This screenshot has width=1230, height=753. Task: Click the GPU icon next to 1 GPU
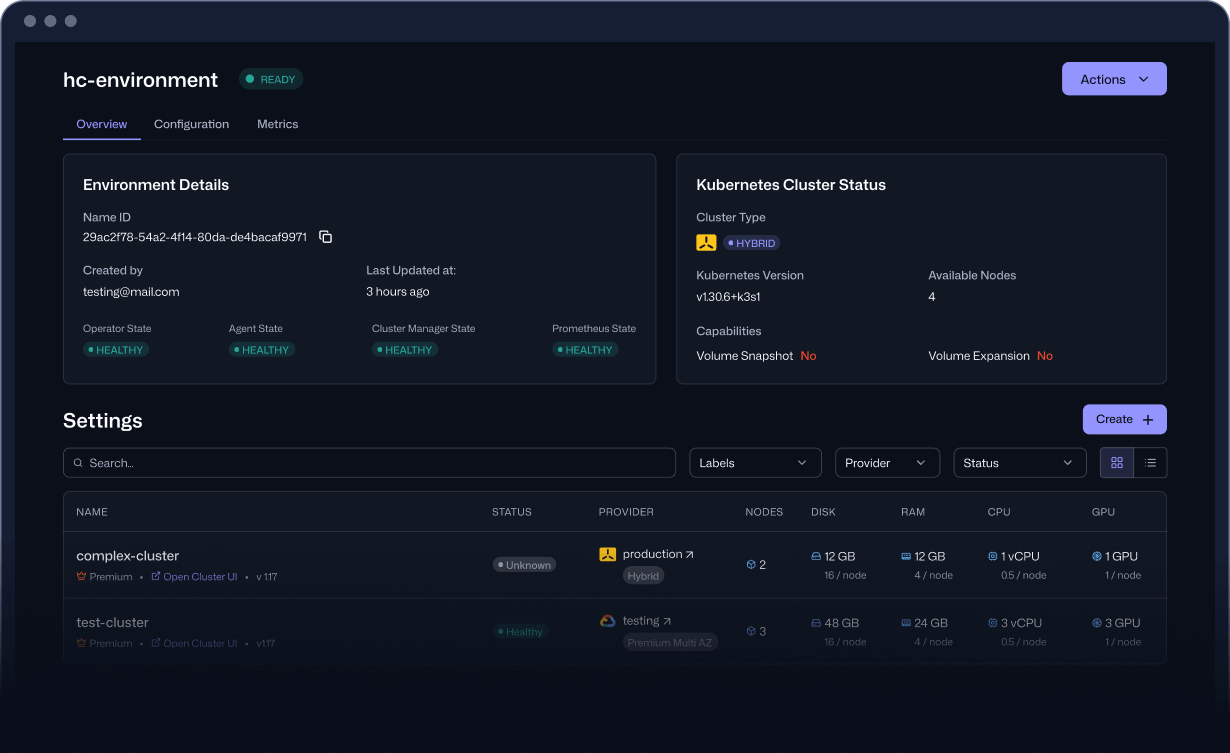(1097, 556)
